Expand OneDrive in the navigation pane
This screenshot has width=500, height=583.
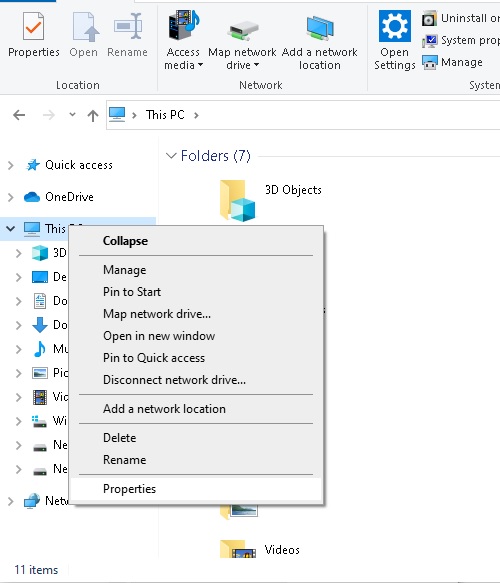[x=11, y=197]
